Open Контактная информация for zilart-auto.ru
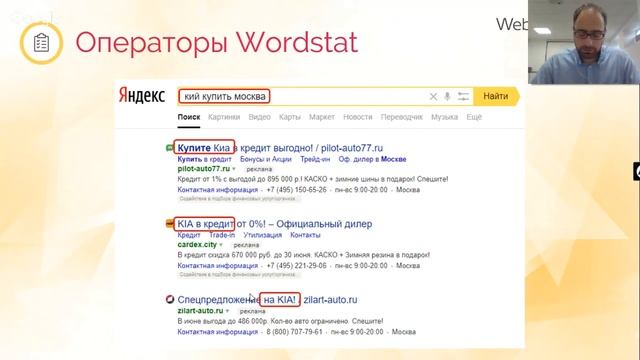The image size is (640, 360). click(x=218, y=332)
